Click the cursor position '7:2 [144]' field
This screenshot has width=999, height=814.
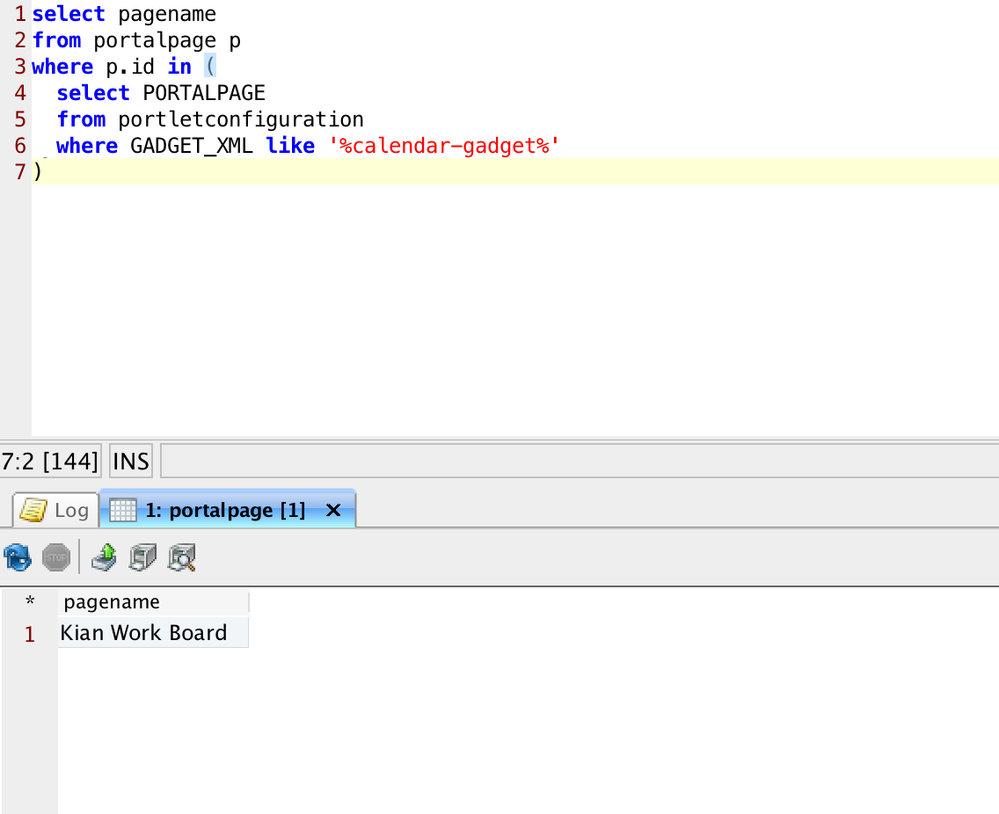pyautogui.click(x=50, y=461)
